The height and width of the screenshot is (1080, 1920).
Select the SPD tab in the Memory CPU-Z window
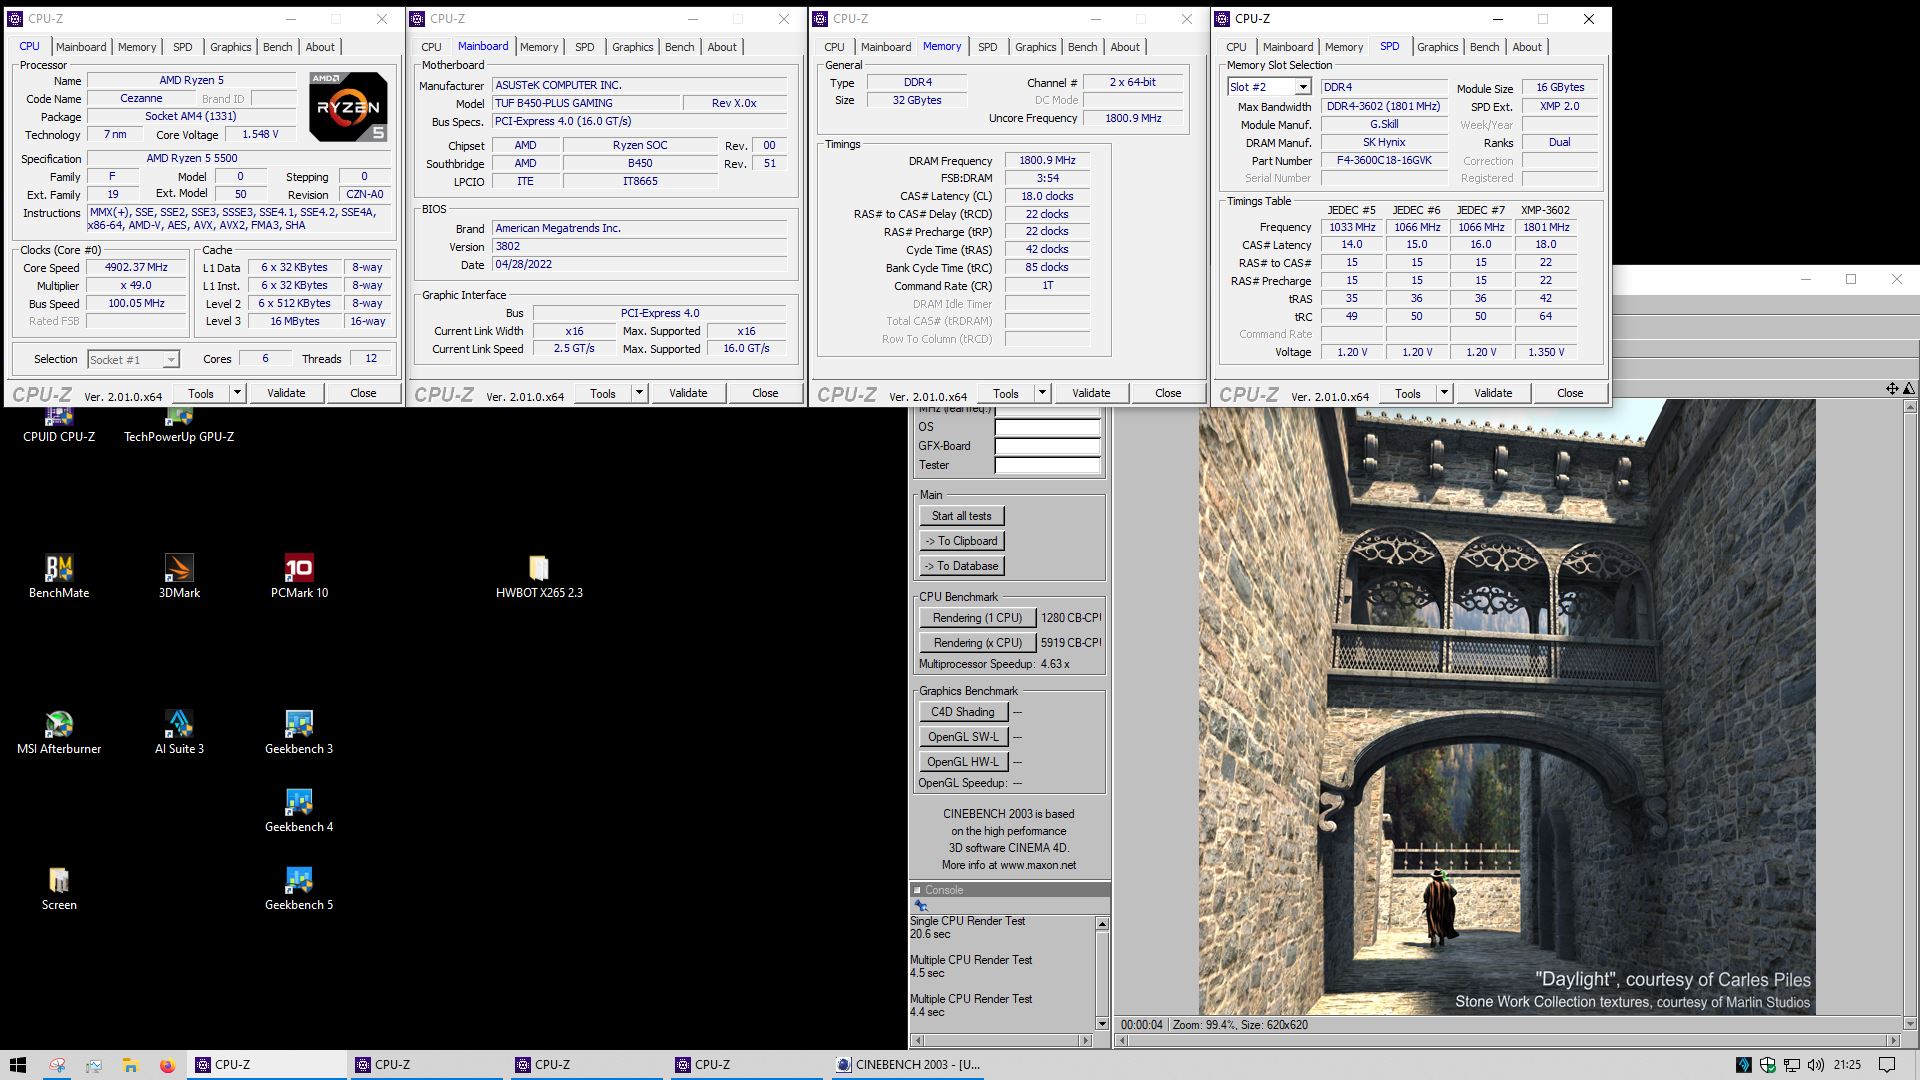tap(987, 47)
